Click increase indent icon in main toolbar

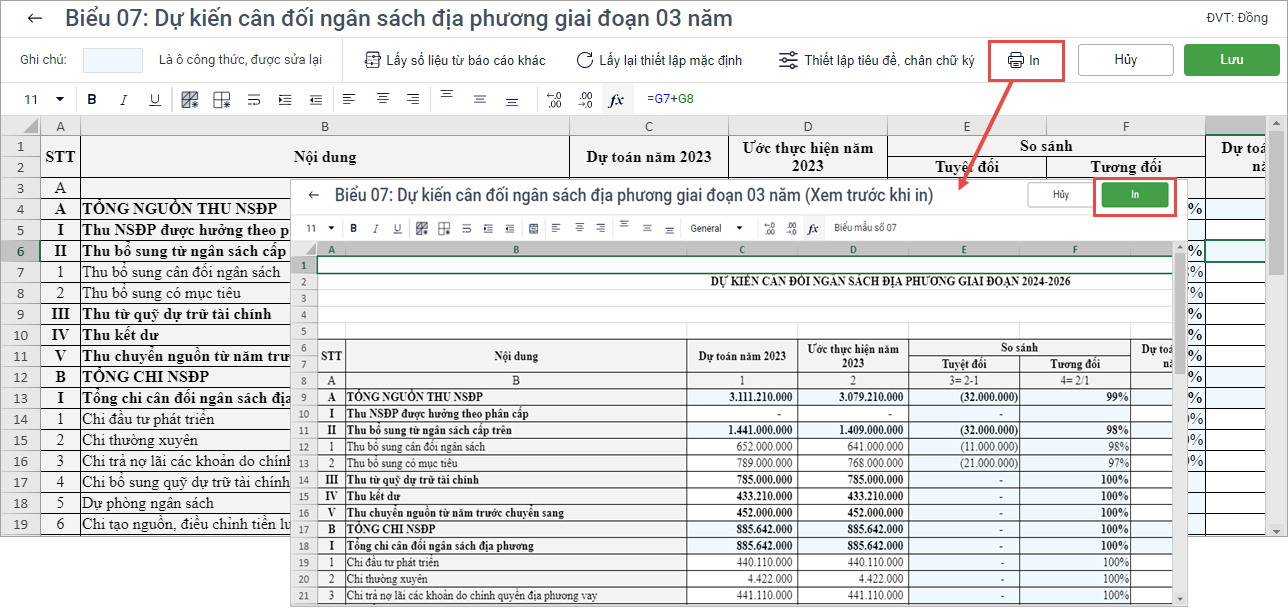285,100
